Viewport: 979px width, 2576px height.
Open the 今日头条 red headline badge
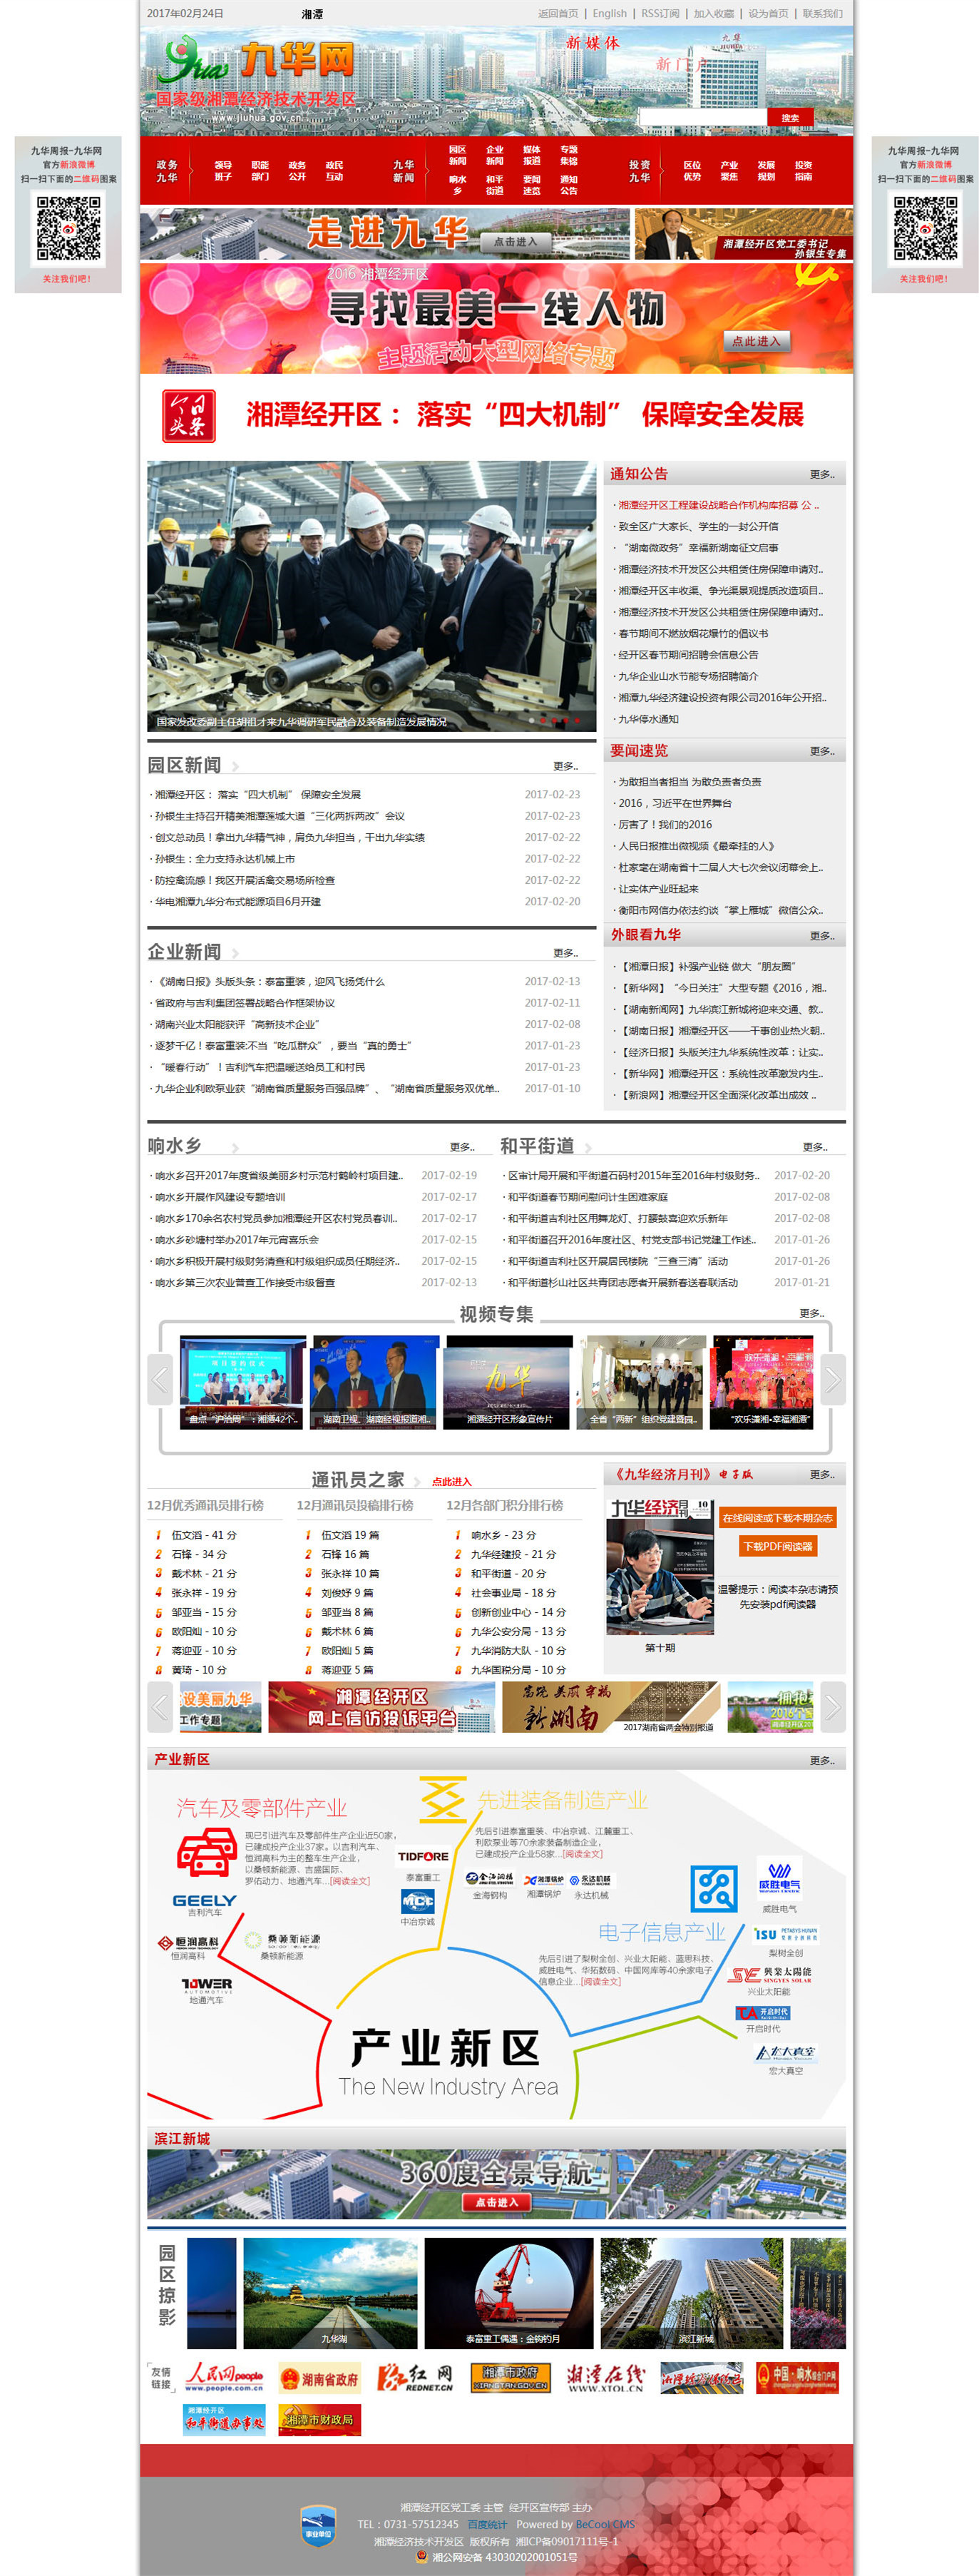[188, 416]
